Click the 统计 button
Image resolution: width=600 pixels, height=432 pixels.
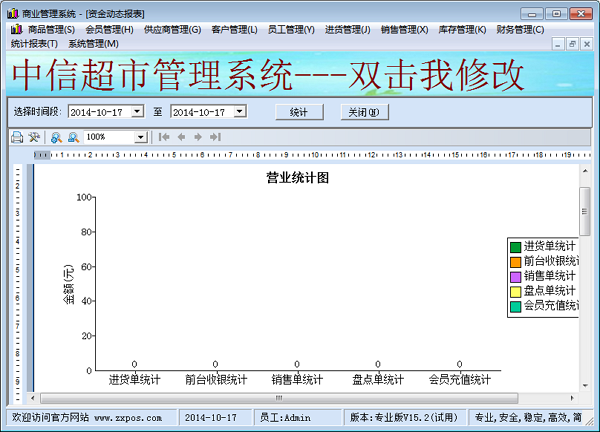[299, 112]
